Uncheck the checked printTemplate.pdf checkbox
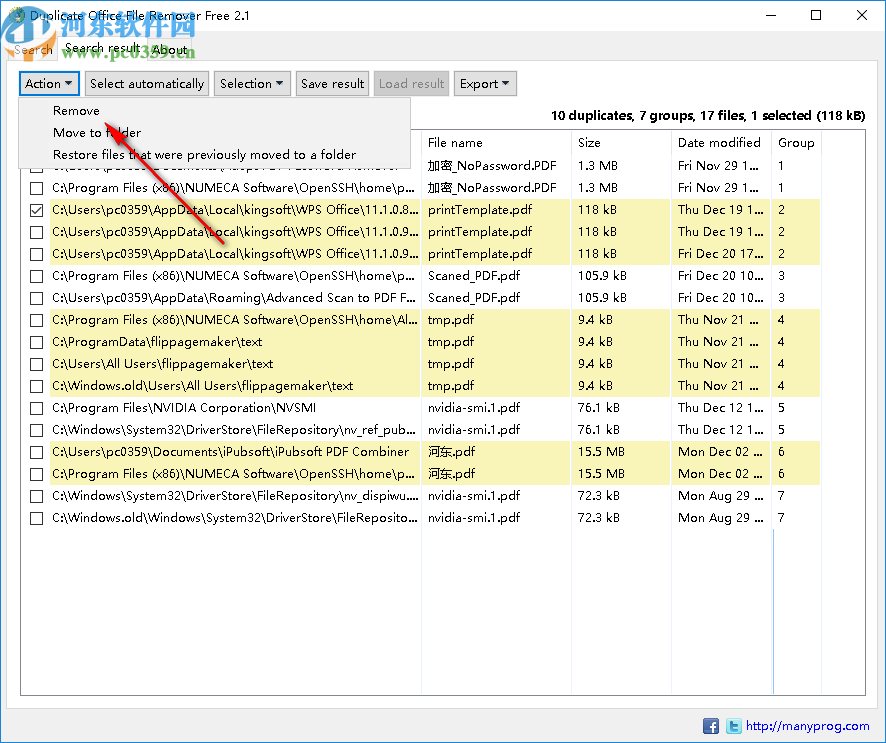Screen dimensions: 886x743 click(x=36, y=210)
